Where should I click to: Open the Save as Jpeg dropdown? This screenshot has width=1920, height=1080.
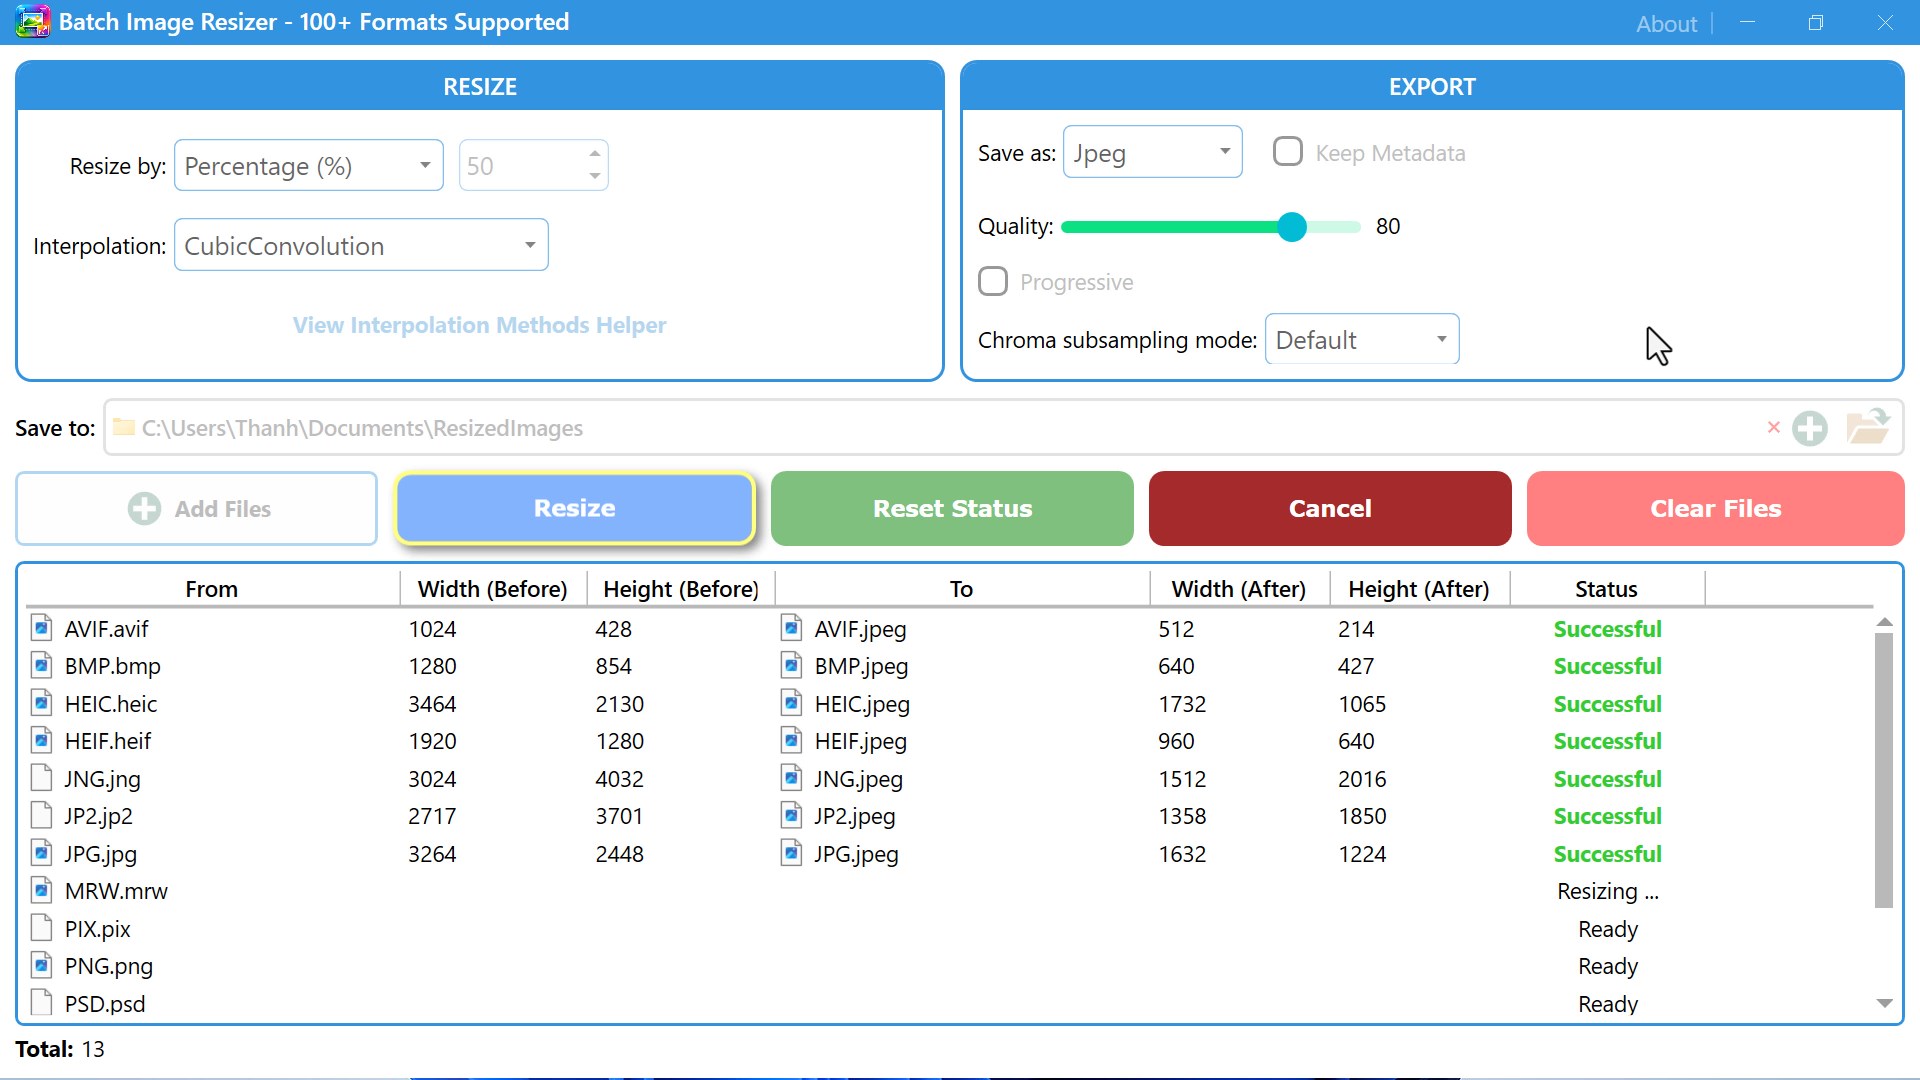pos(1151,153)
